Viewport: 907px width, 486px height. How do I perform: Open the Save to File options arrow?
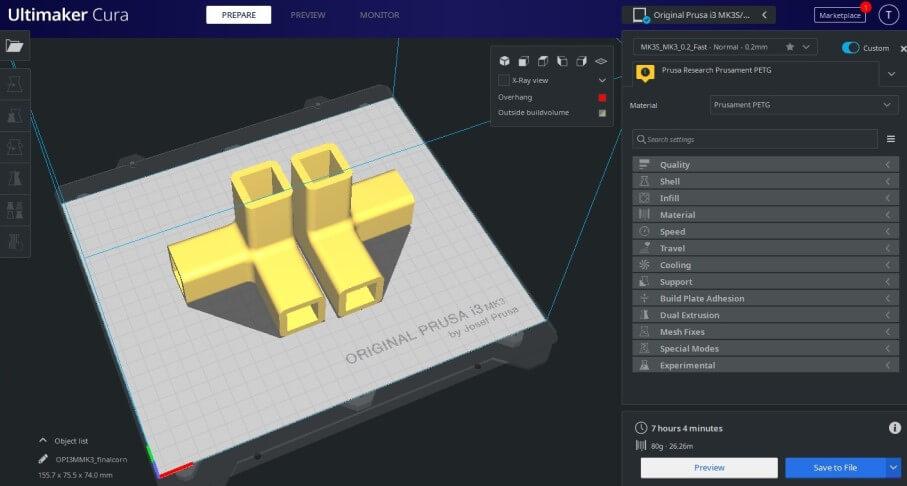893,467
